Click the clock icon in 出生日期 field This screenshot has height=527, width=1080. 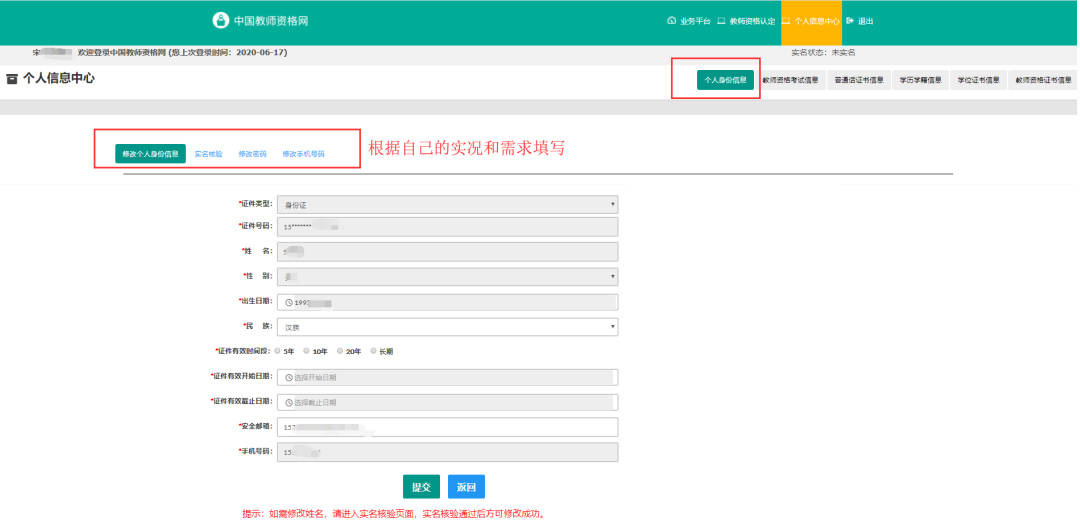(289, 302)
